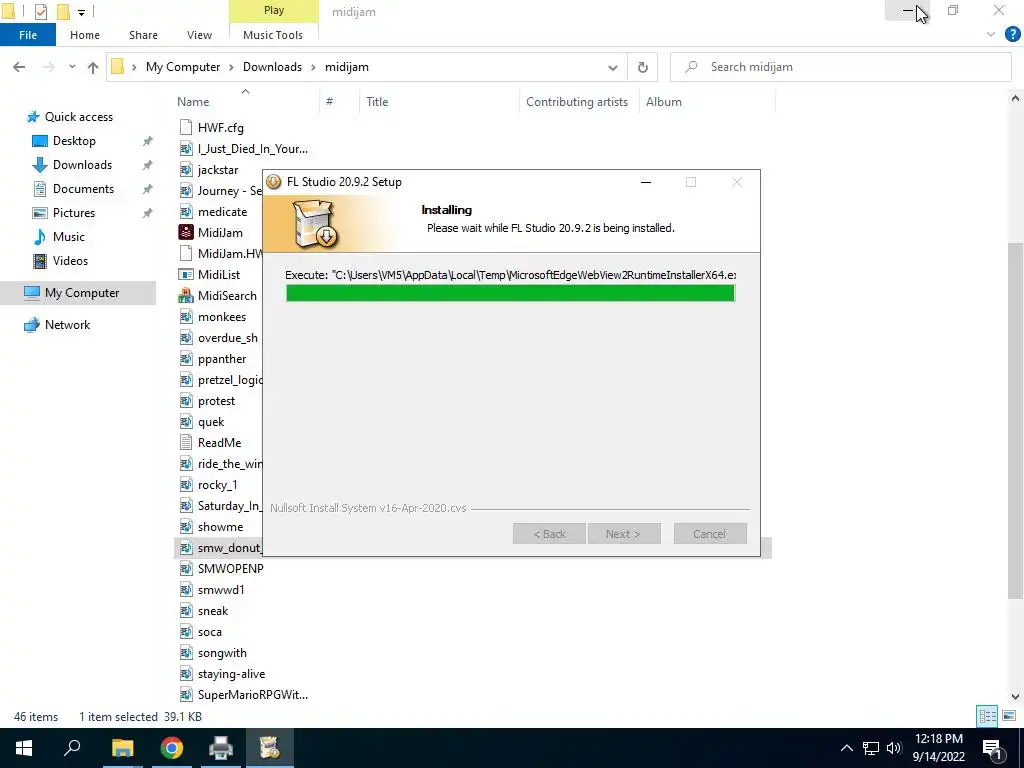Open the clock and date flyout

(x=938, y=748)
